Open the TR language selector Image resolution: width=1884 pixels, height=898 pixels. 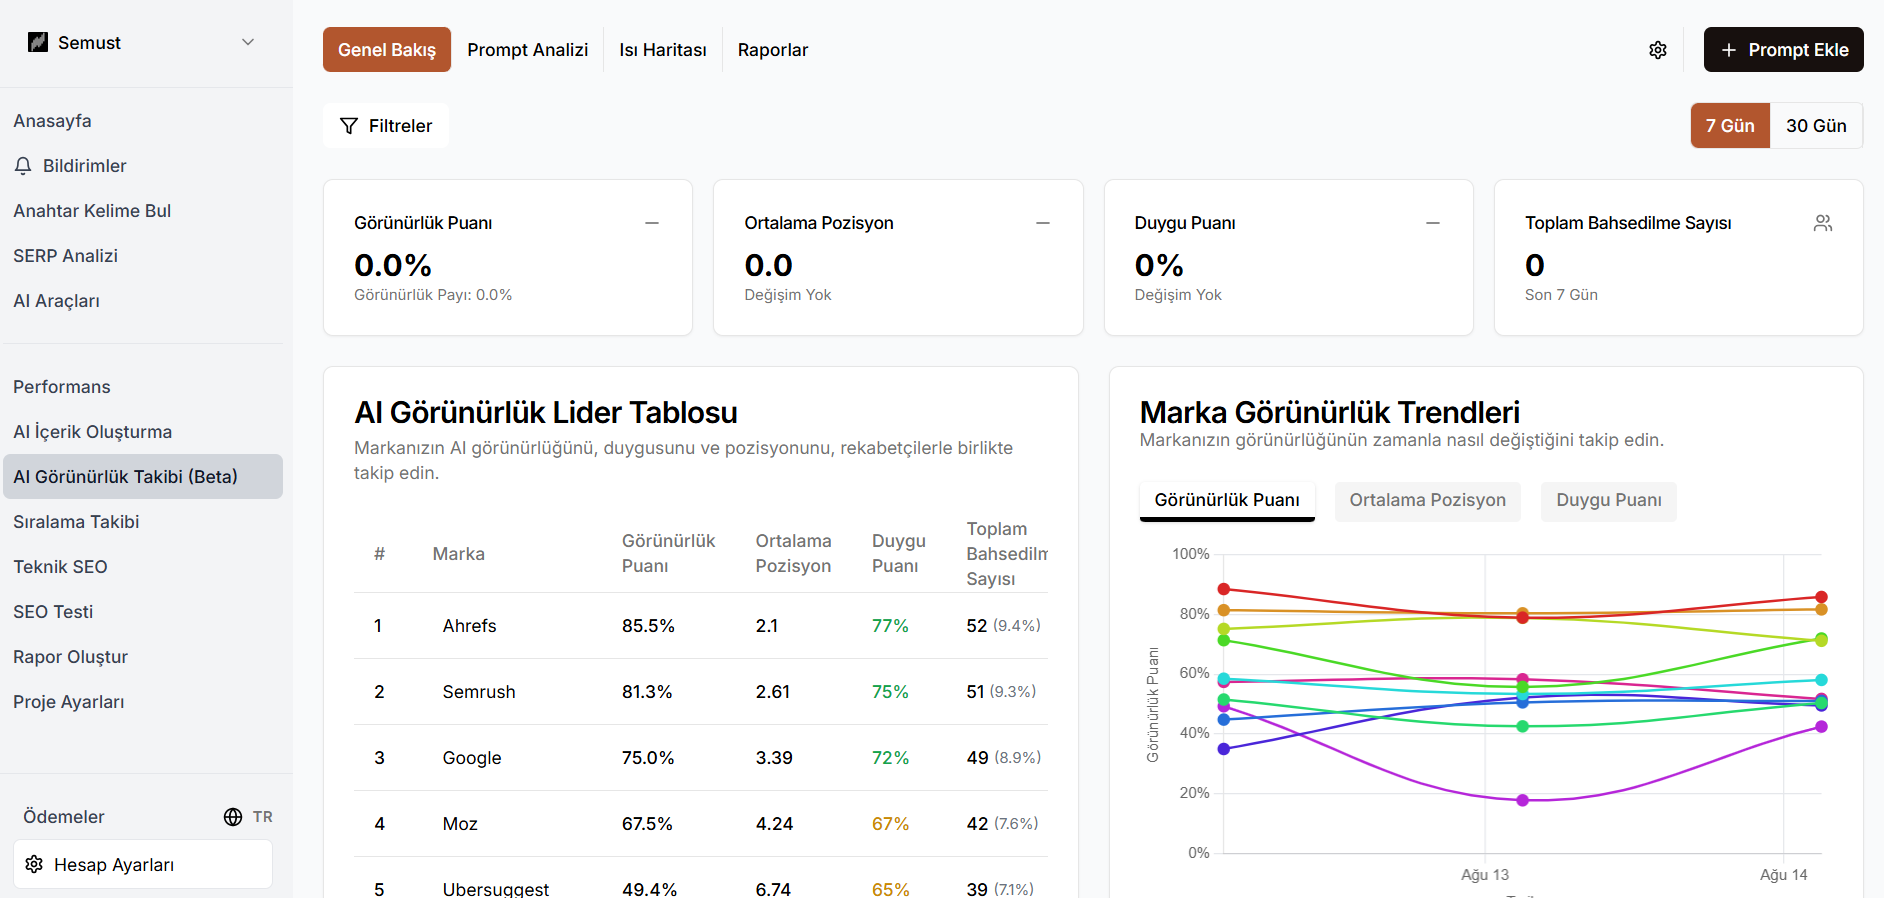(x=262, y=817)
